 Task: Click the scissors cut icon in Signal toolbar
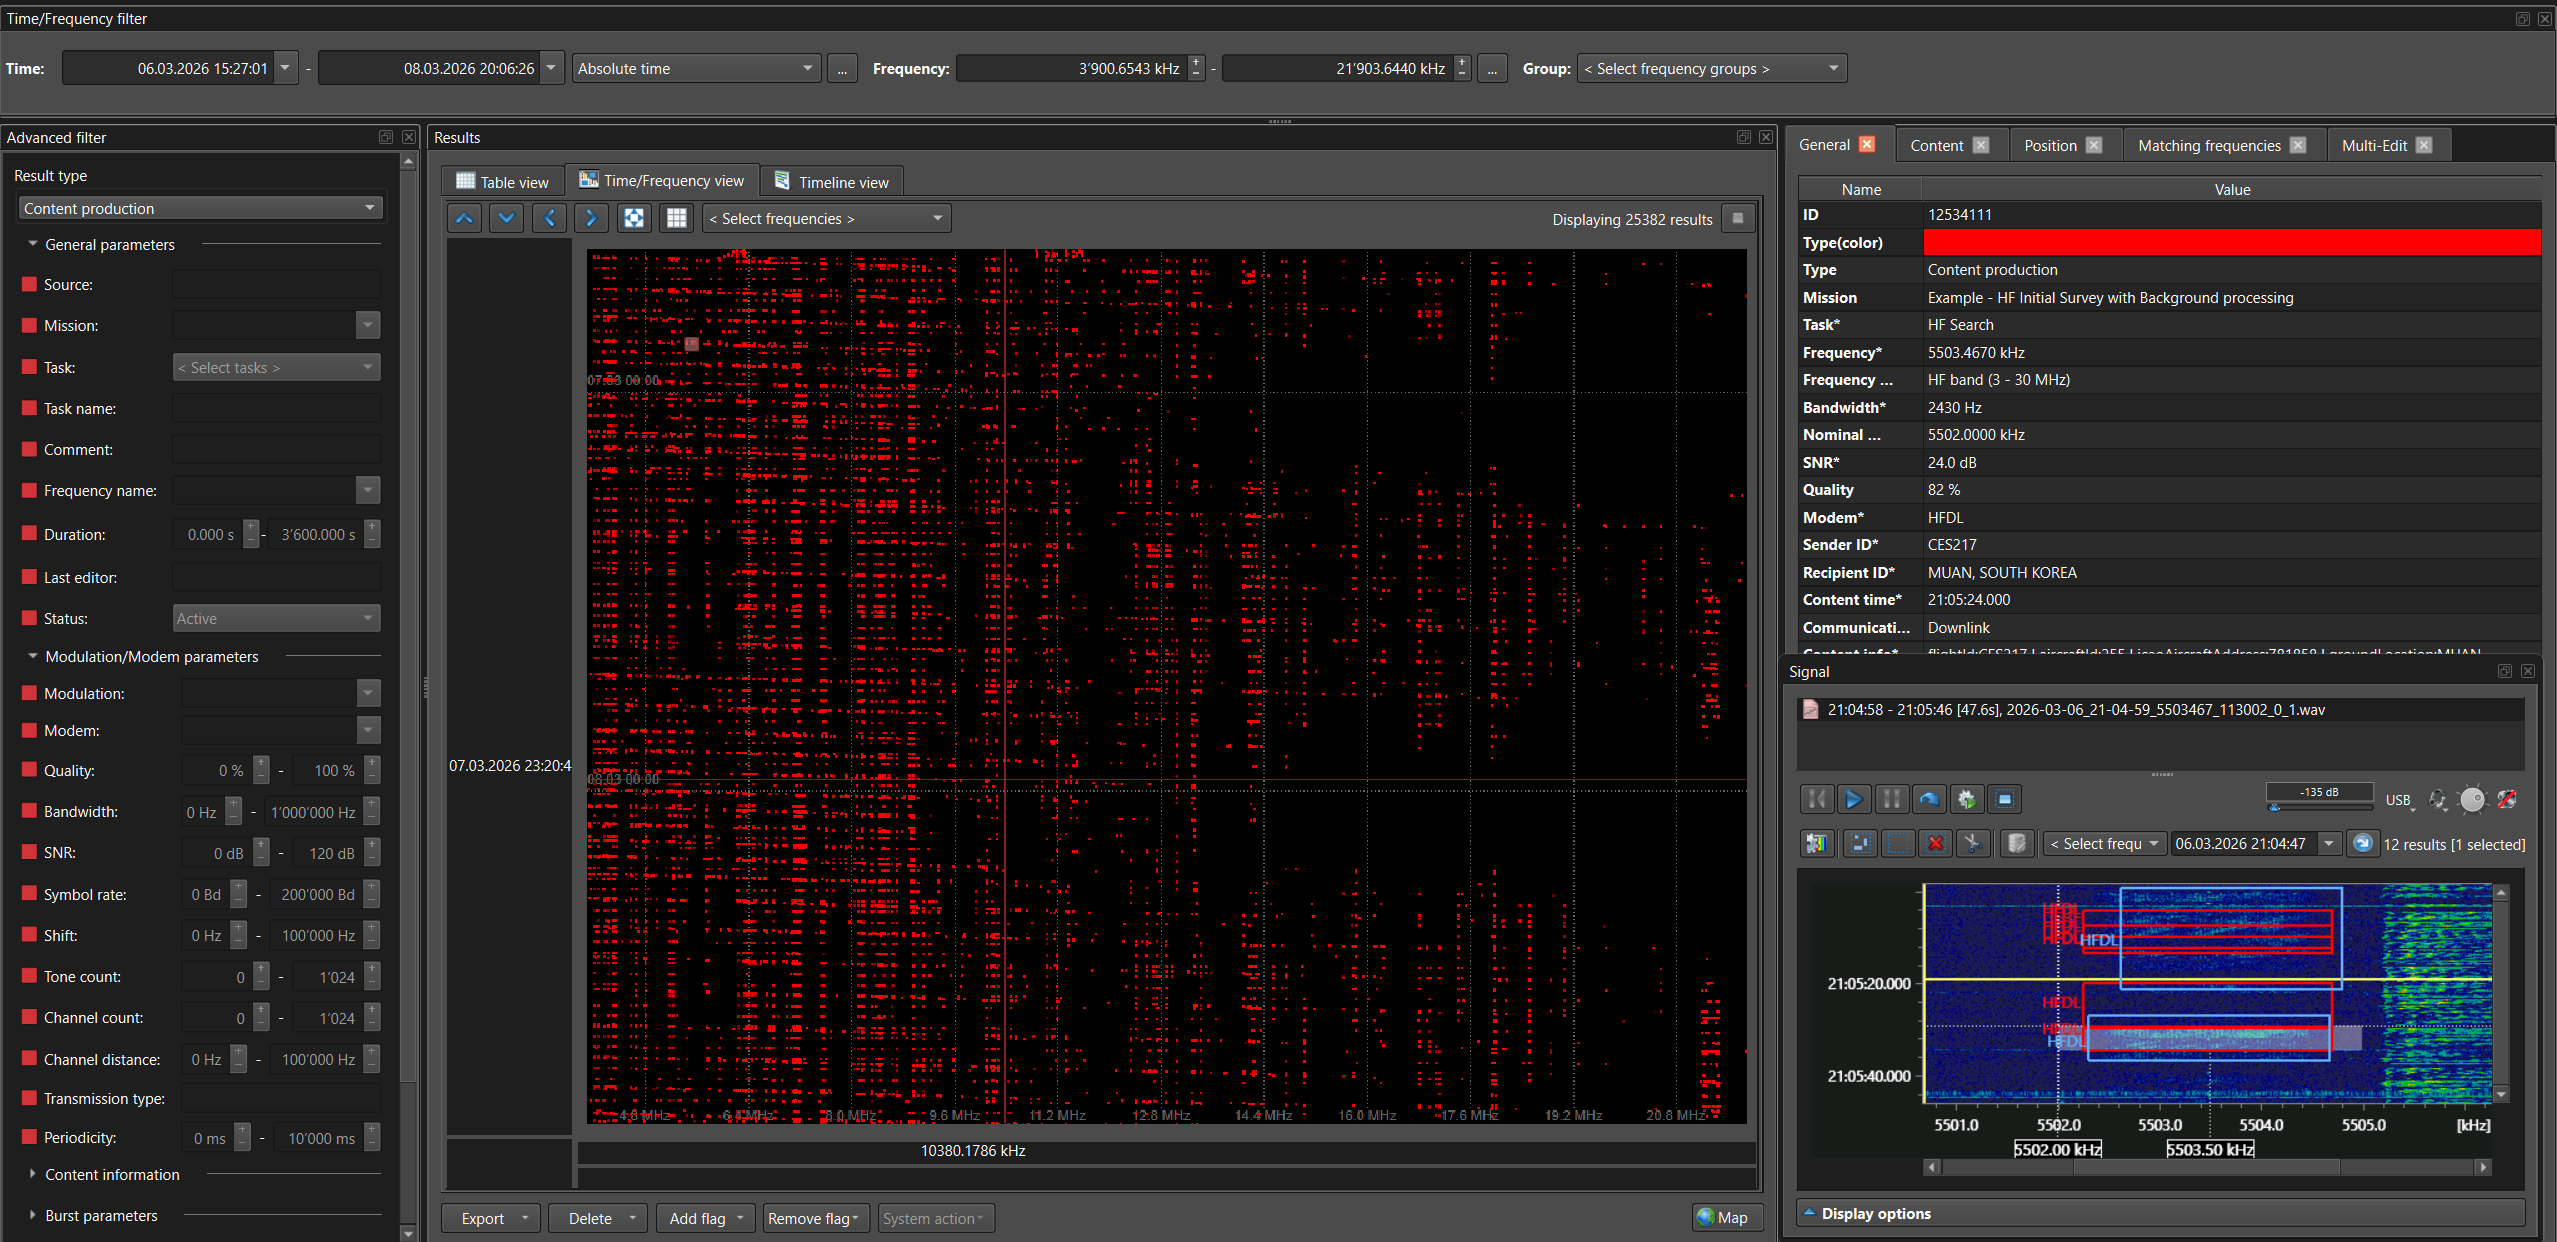[x=1972, y=844]
